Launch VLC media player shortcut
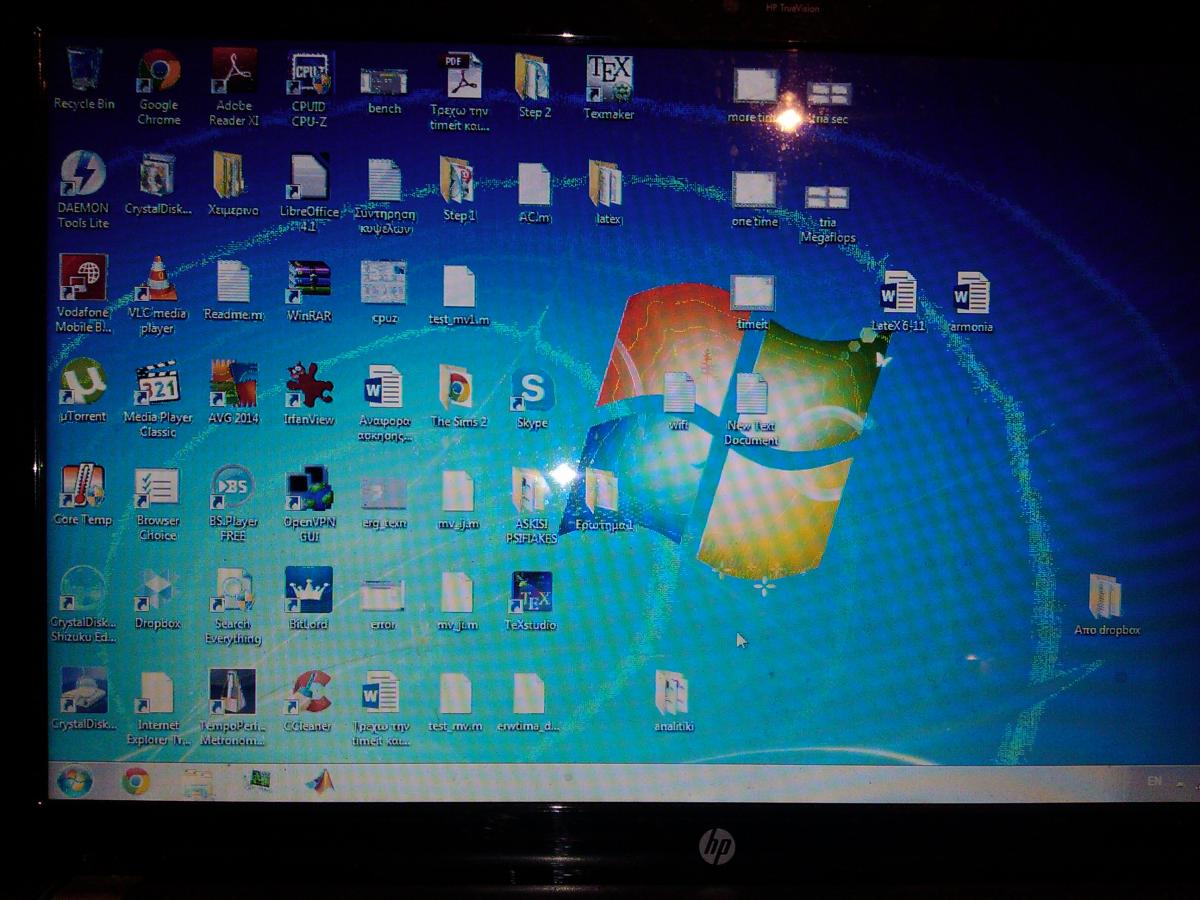The height and width of the screenshot is (900, 1200). coord(157,279)
